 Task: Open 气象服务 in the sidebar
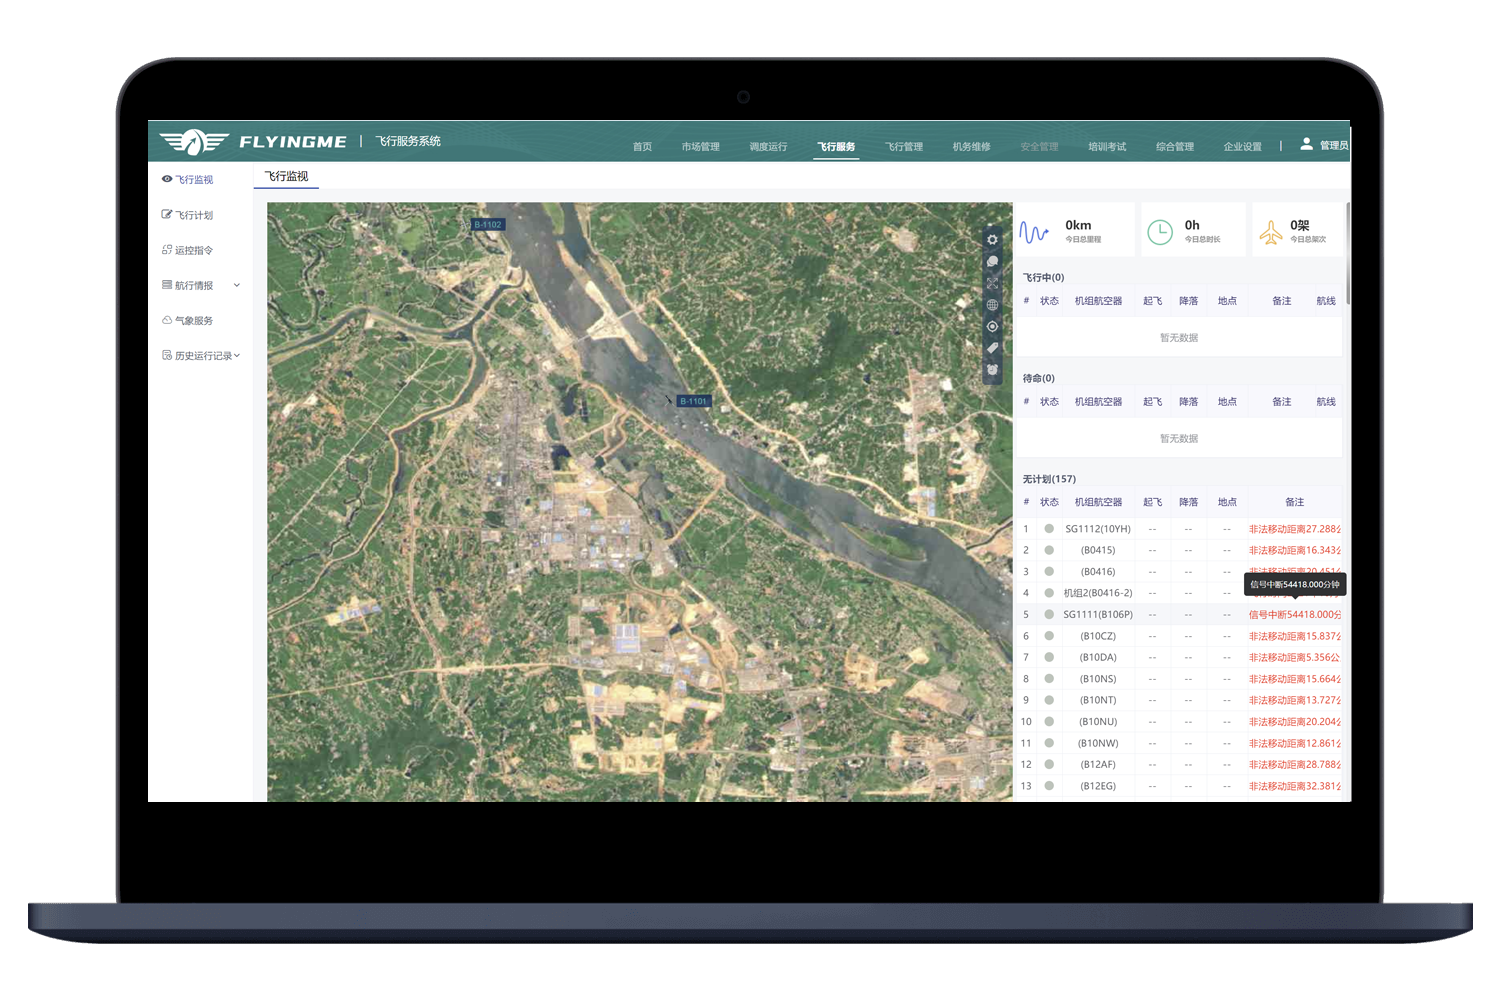click(x=194, y=321)
